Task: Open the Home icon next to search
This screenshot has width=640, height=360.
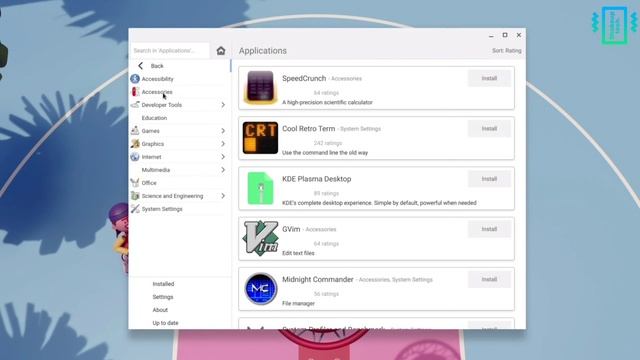Action: pyautogui.click(x=221, y=51)
